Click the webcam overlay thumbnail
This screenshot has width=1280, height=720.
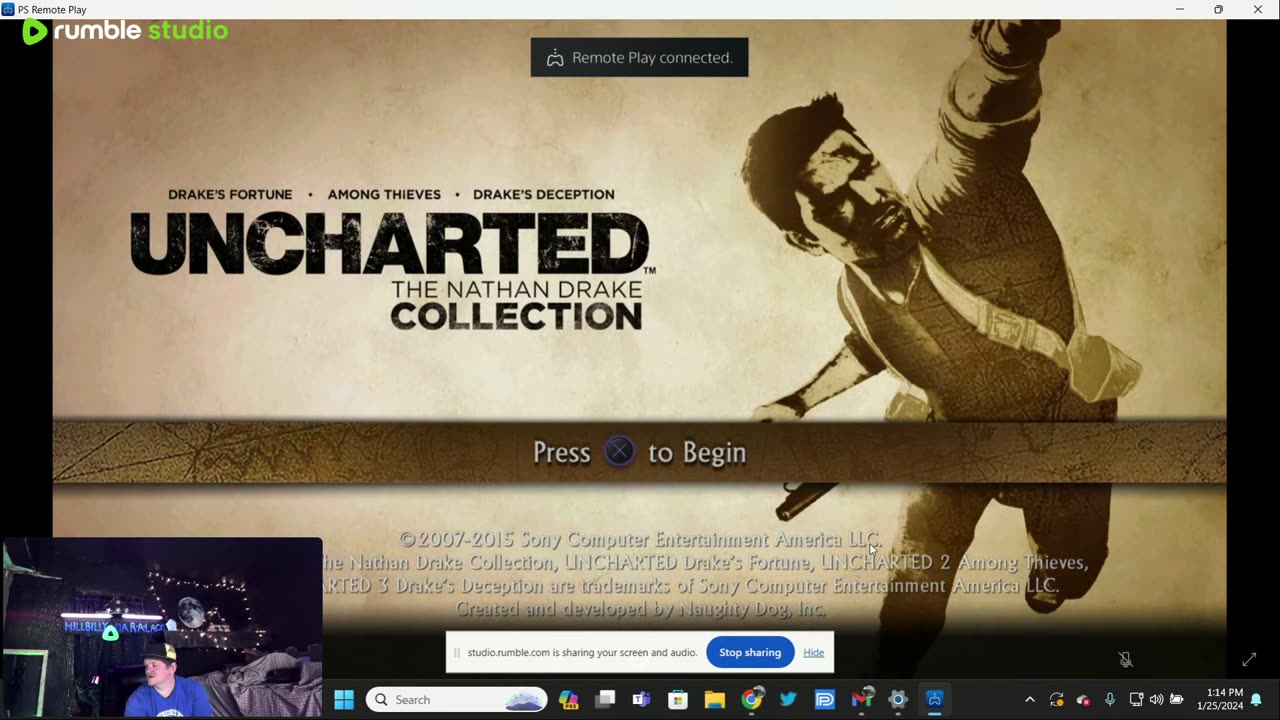(162, 628)
